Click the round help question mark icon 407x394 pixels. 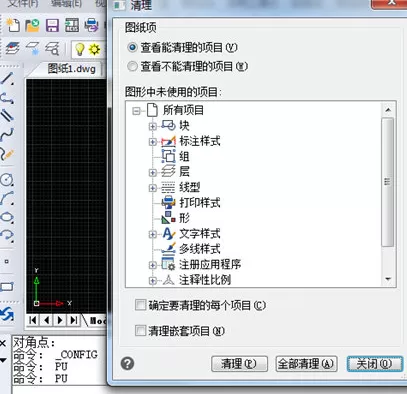point(128,363)
